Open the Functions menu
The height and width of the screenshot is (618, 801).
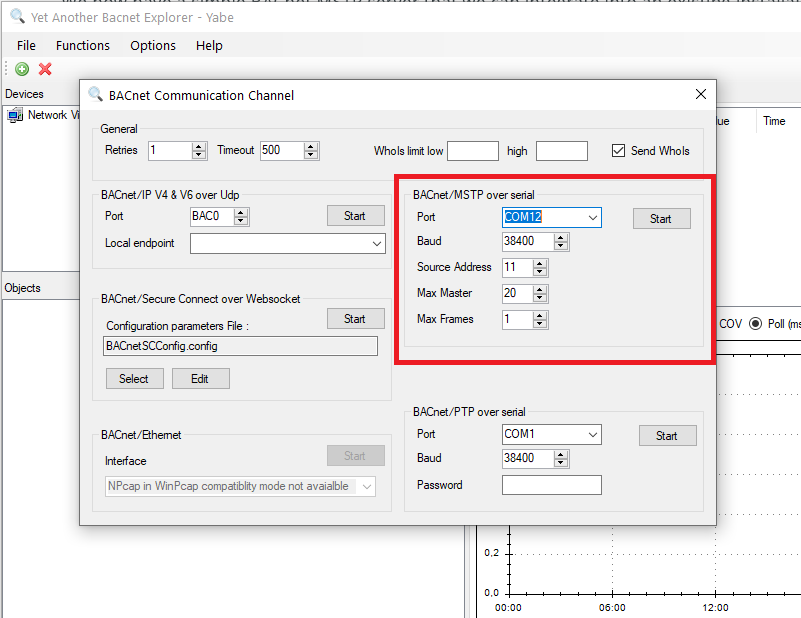coord(83,45)
